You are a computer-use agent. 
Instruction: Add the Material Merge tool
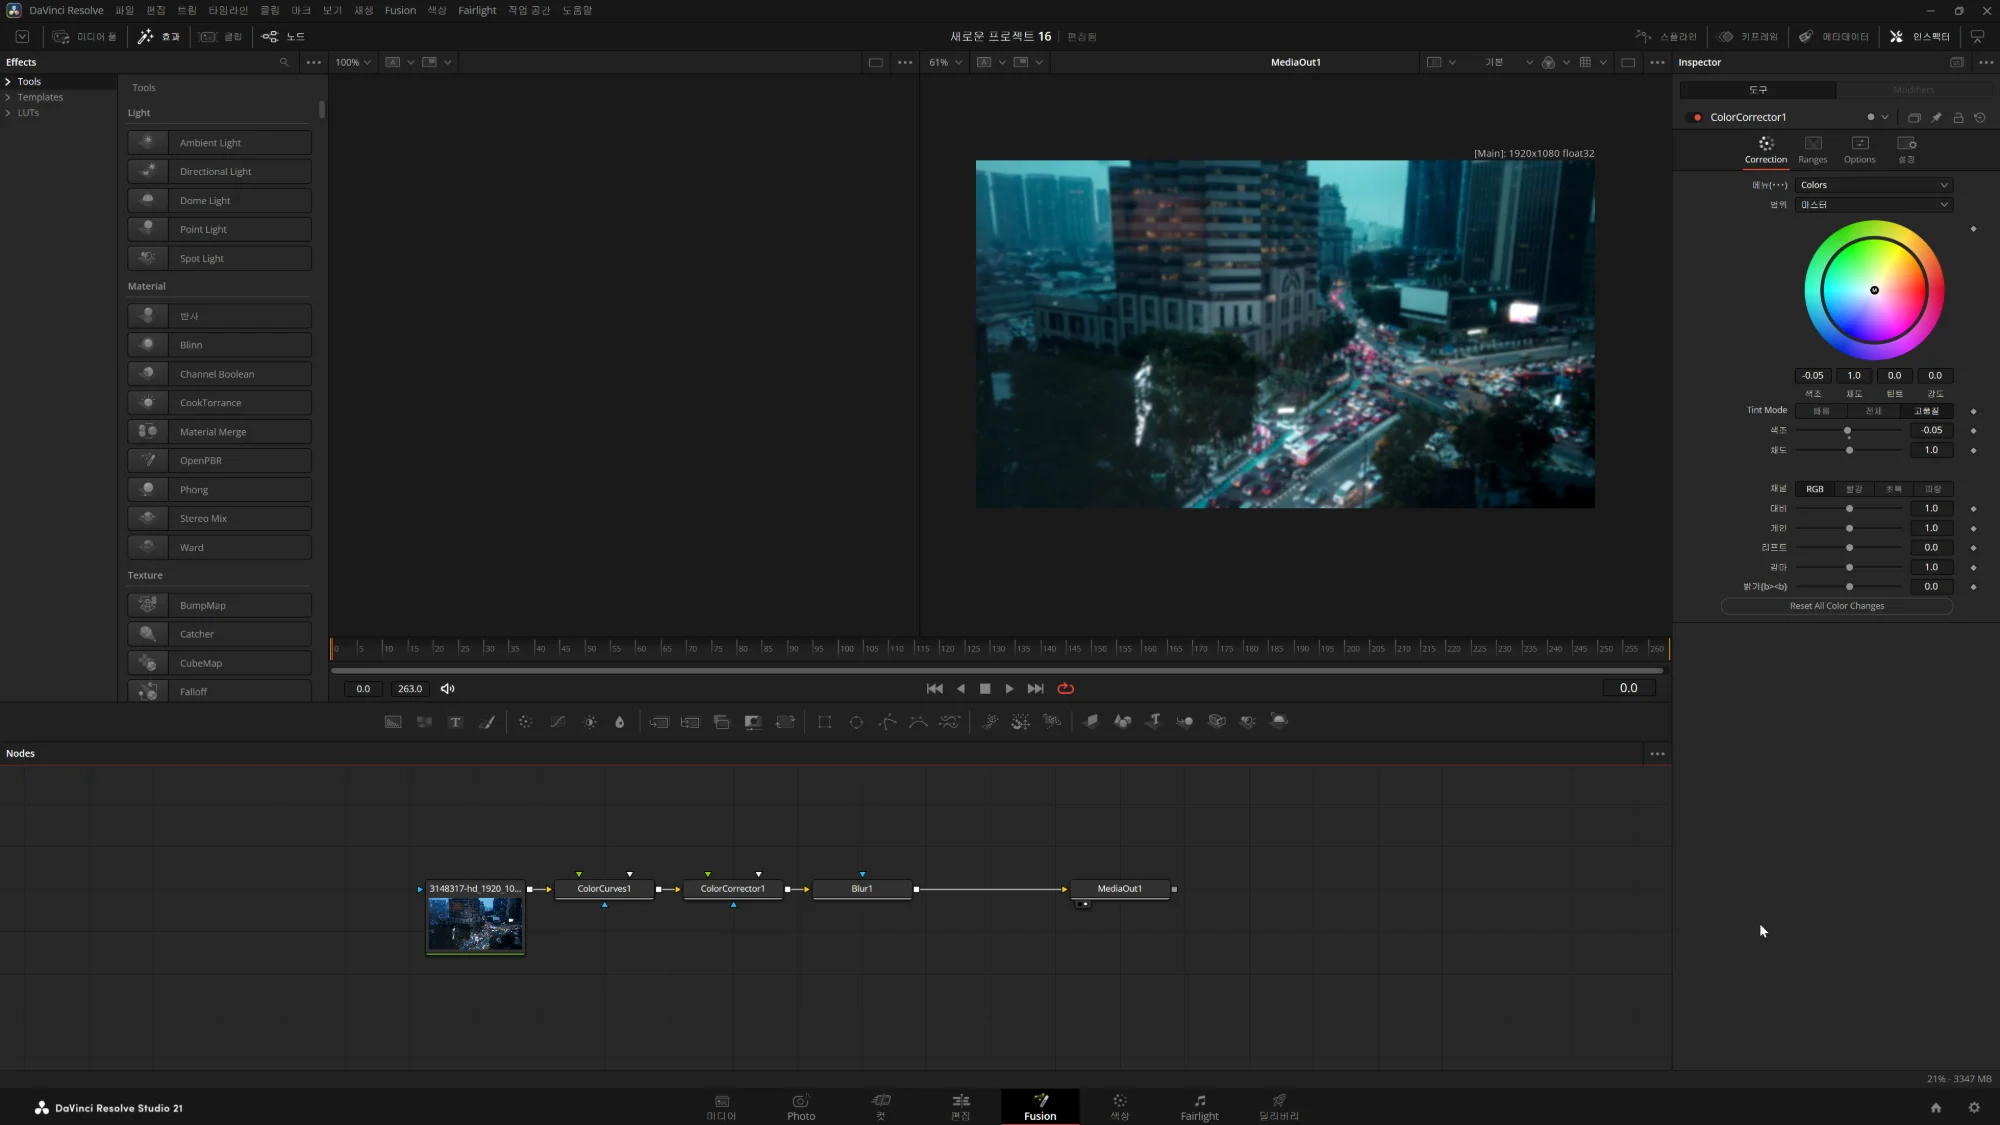[x=219, y=432]
